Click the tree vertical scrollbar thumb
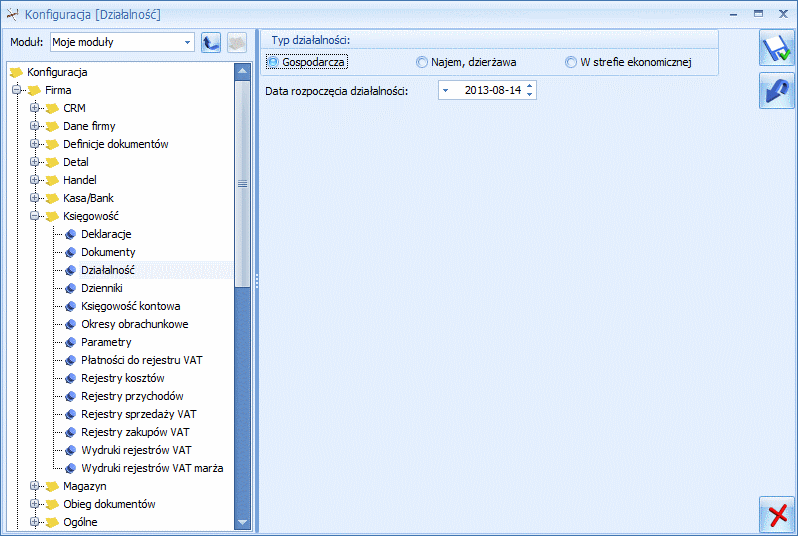Image resolution: width=798 pixels, height=536 pixels. coord(243,183)
